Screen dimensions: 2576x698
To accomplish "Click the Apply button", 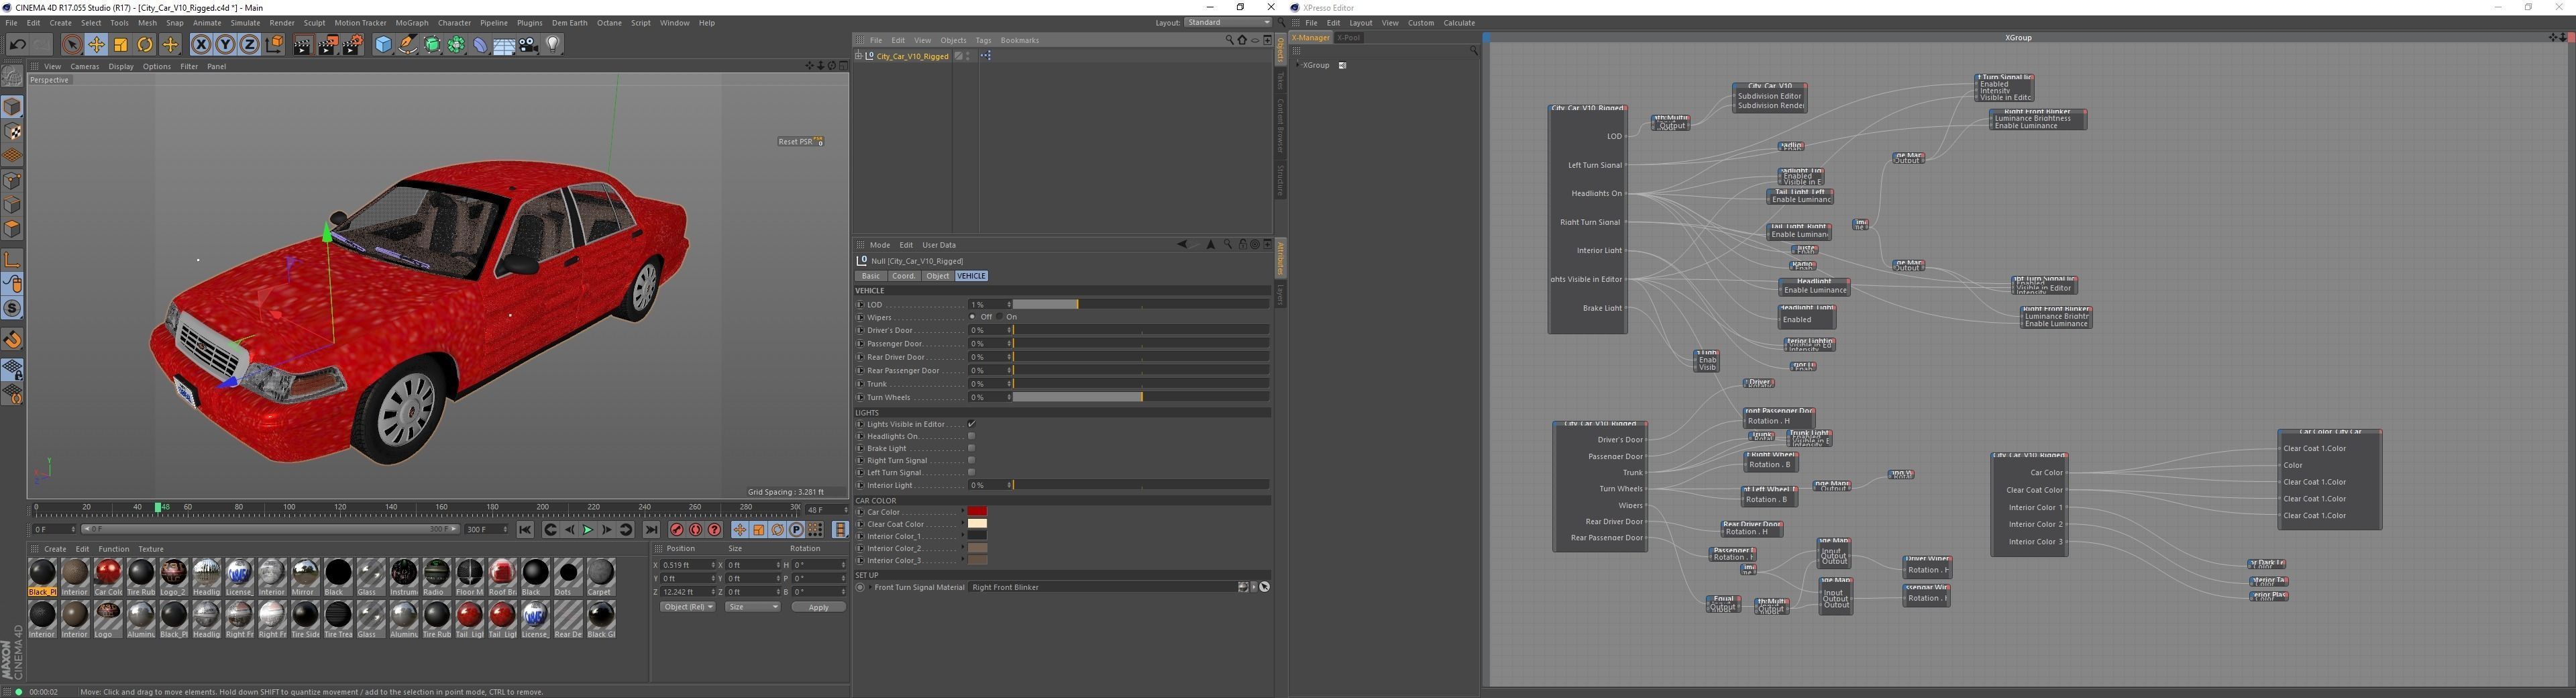I will (x=818, y=607).
